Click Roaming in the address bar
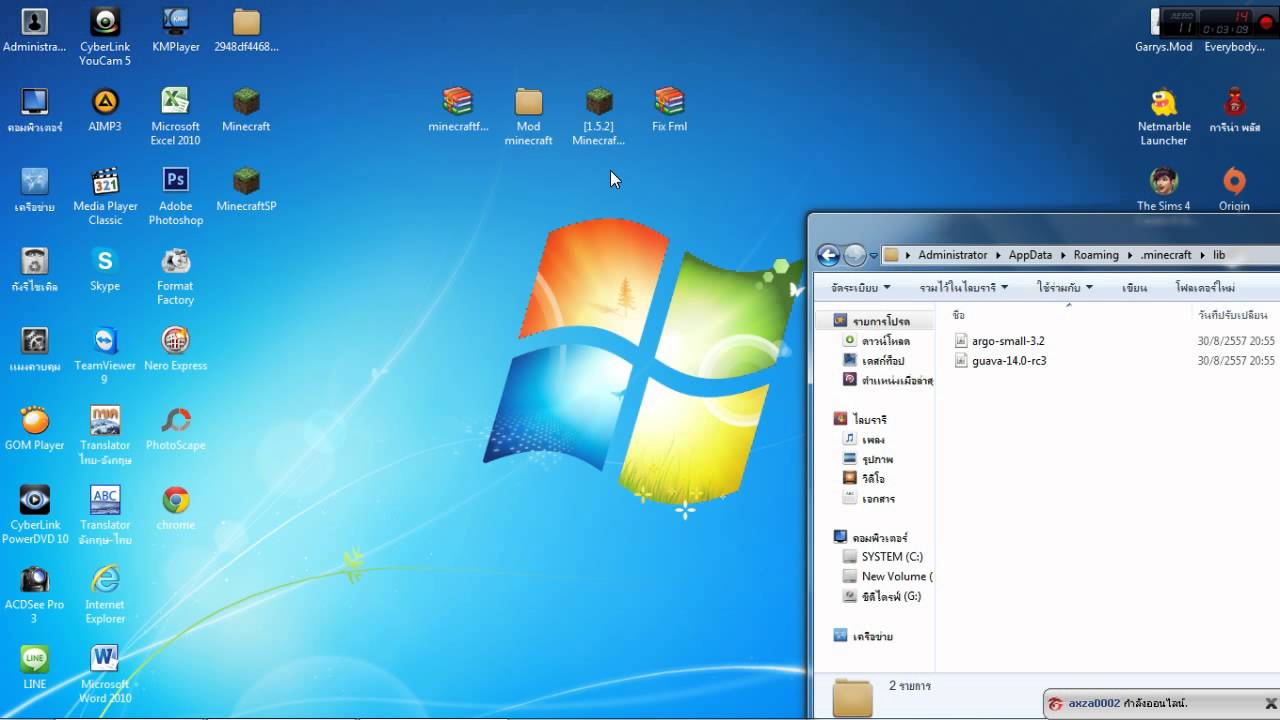 [1096, 255]
